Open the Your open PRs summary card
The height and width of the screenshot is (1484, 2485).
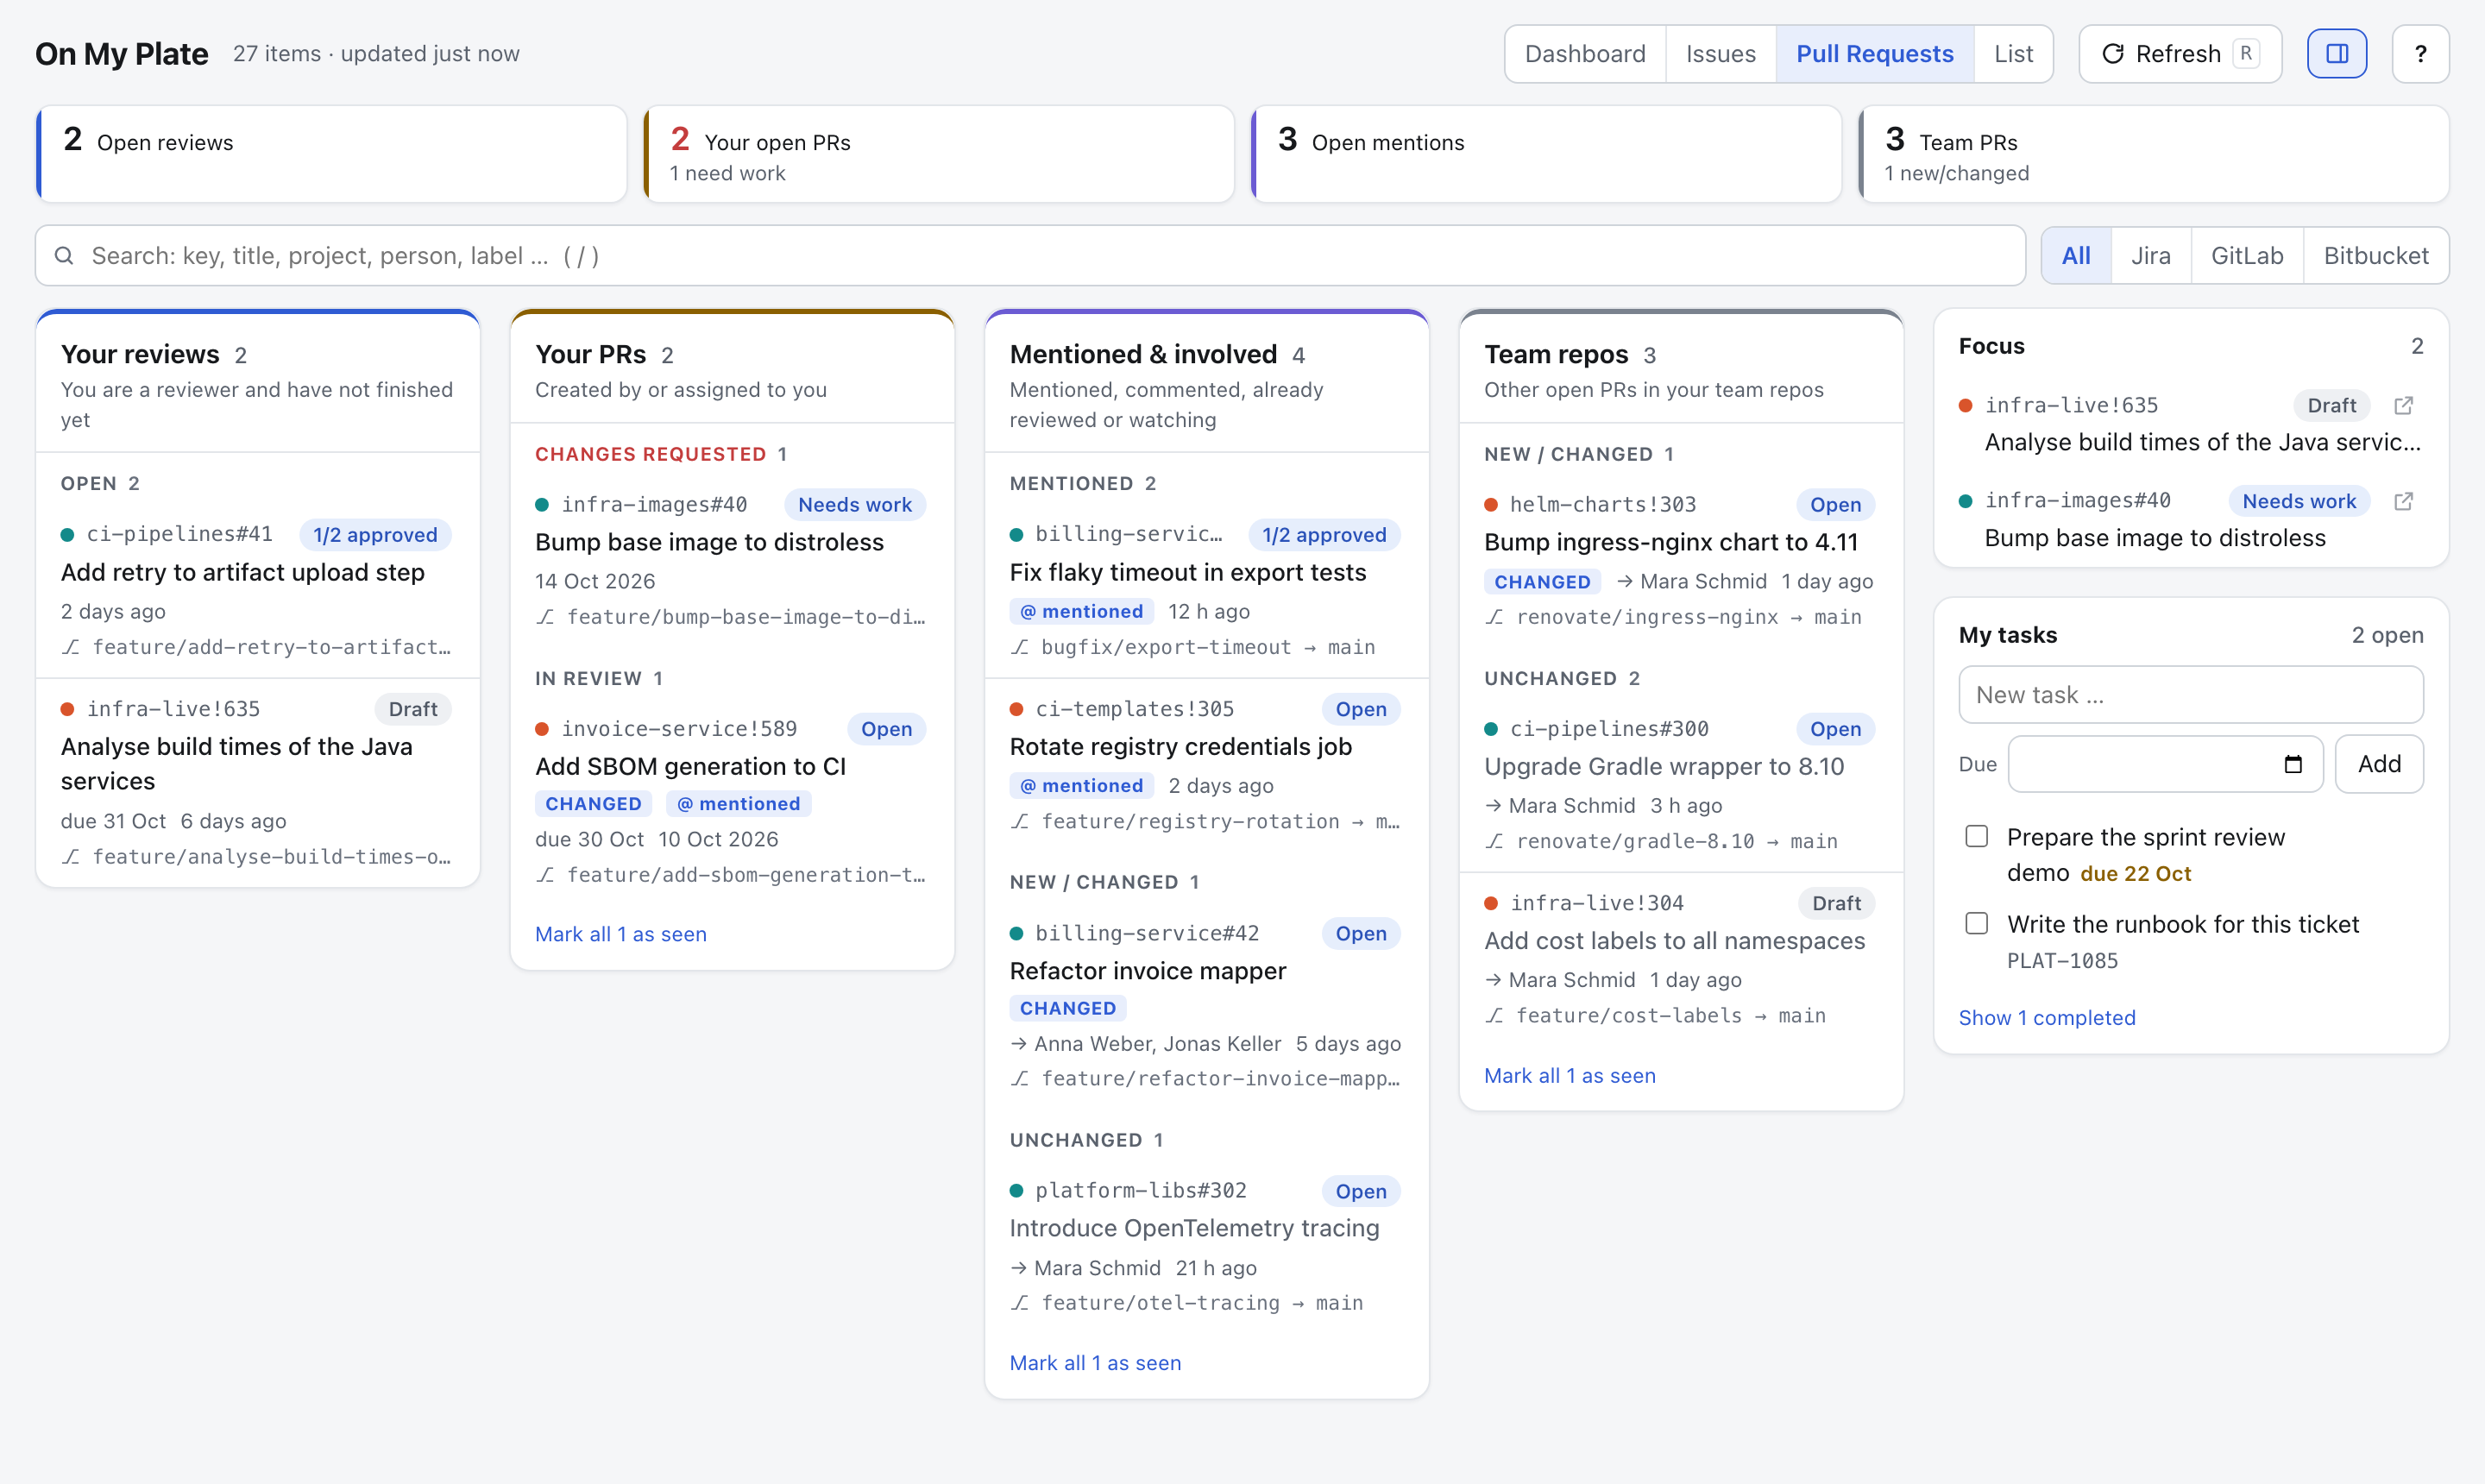939,154
